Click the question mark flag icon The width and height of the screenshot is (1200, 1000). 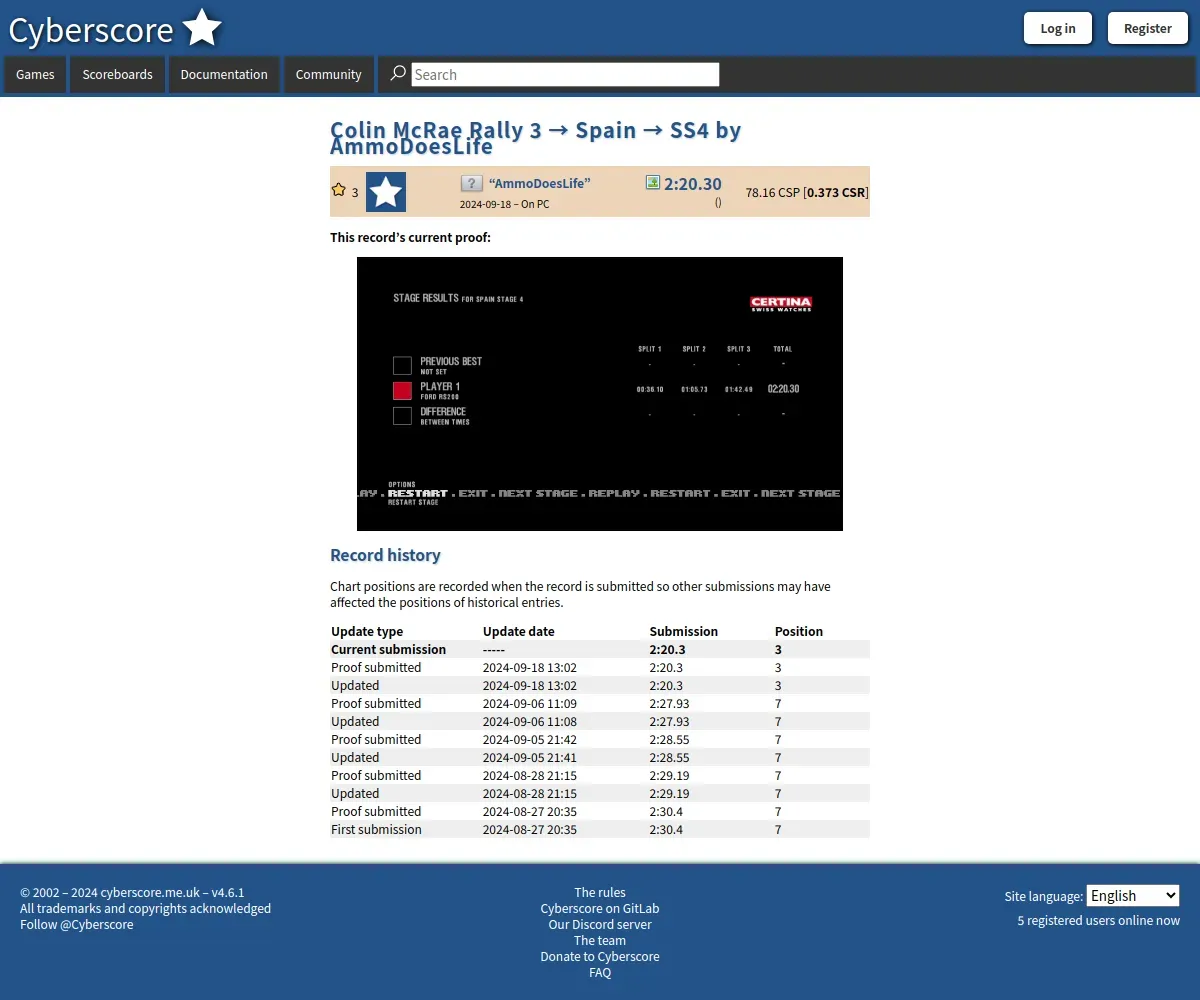(472, 184)
